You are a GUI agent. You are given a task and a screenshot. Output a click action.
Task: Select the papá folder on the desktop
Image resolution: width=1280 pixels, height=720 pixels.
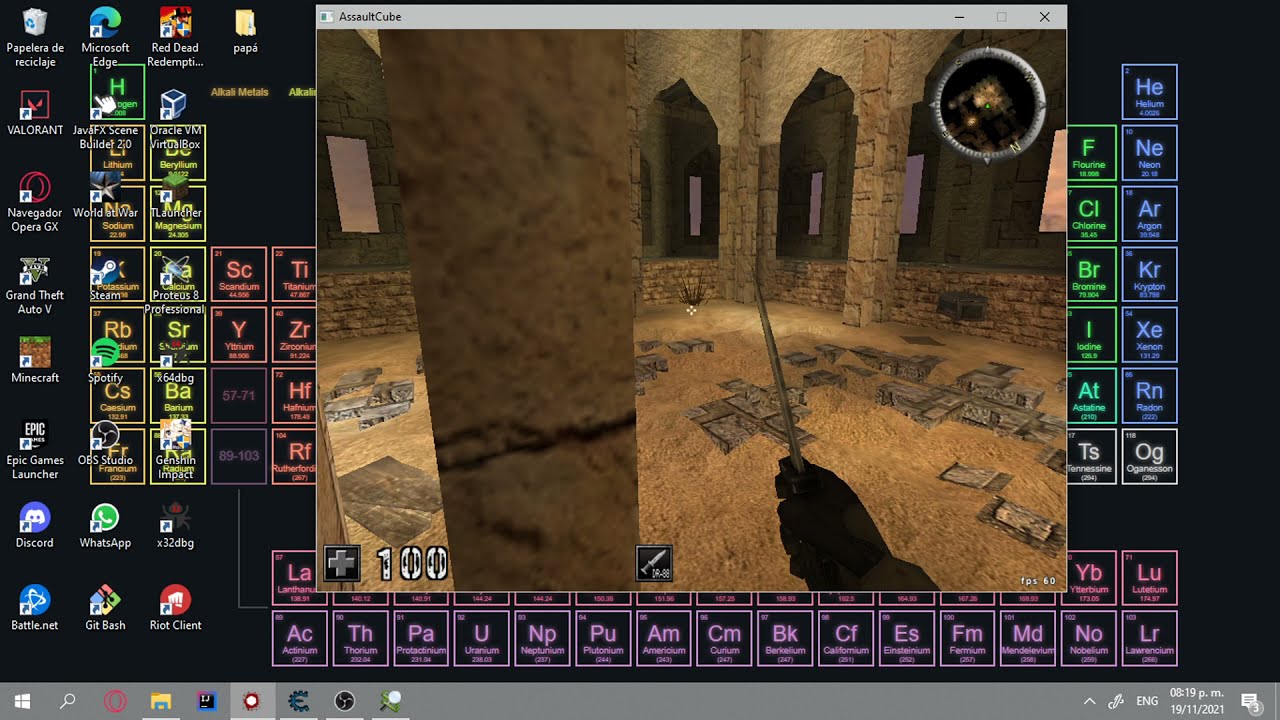tap(245, 32)
